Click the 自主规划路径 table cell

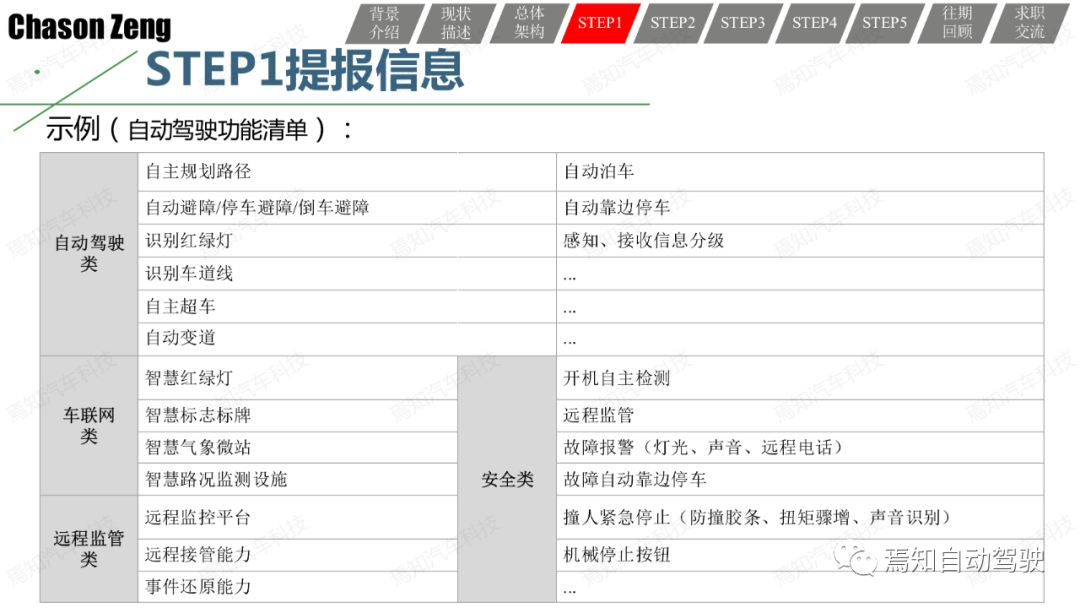pyautogui.click(x=346, y=172)
